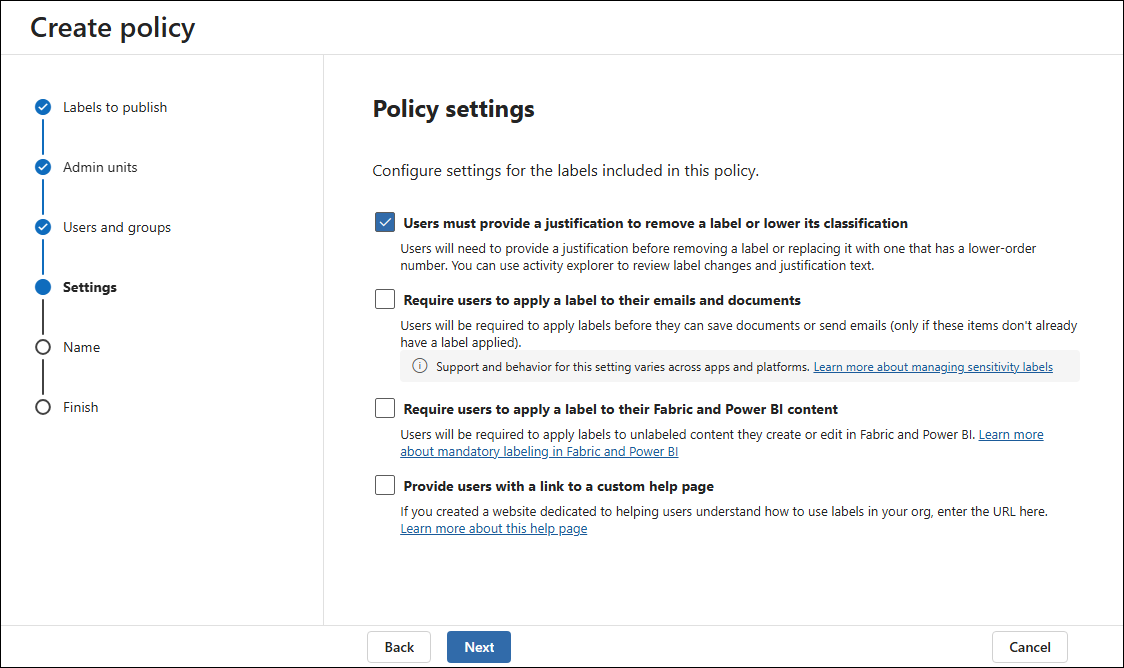Click the Users must provide a justification label text
The width and height of the screenshot is (1124, 668).
coord(655,223)
